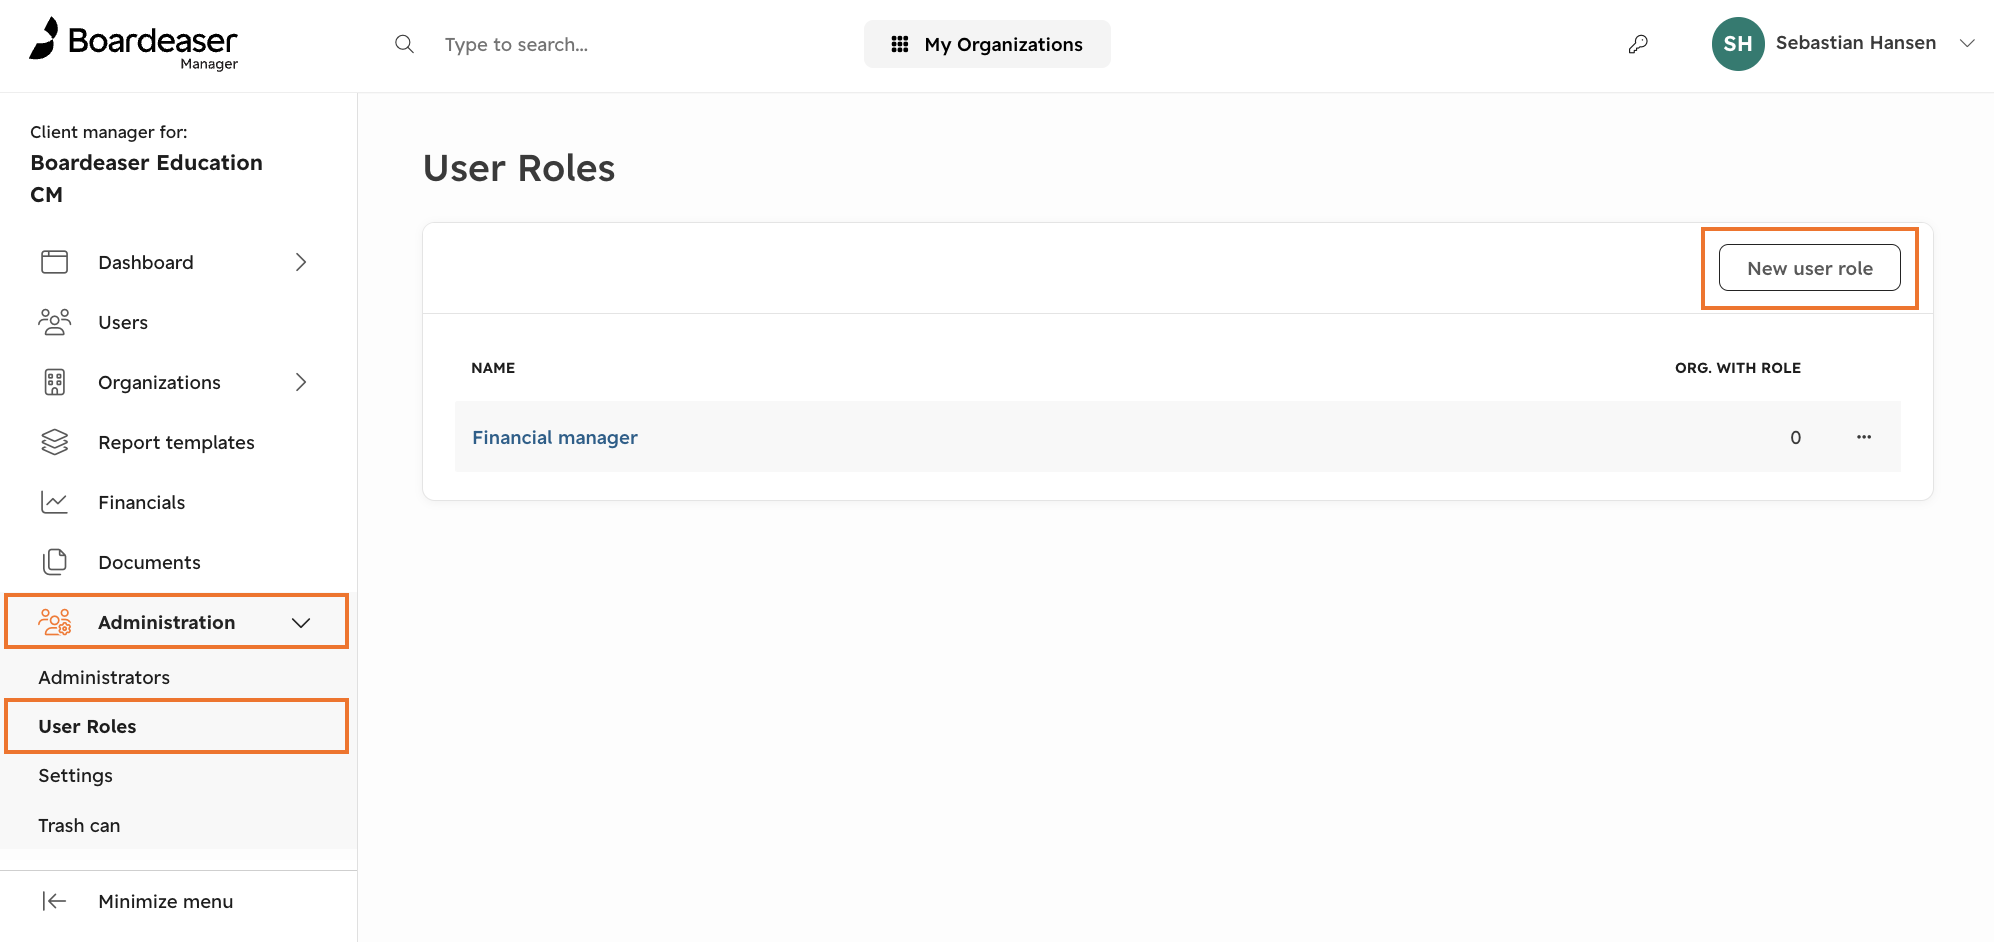Open the Documents page

tap(149, 562)
